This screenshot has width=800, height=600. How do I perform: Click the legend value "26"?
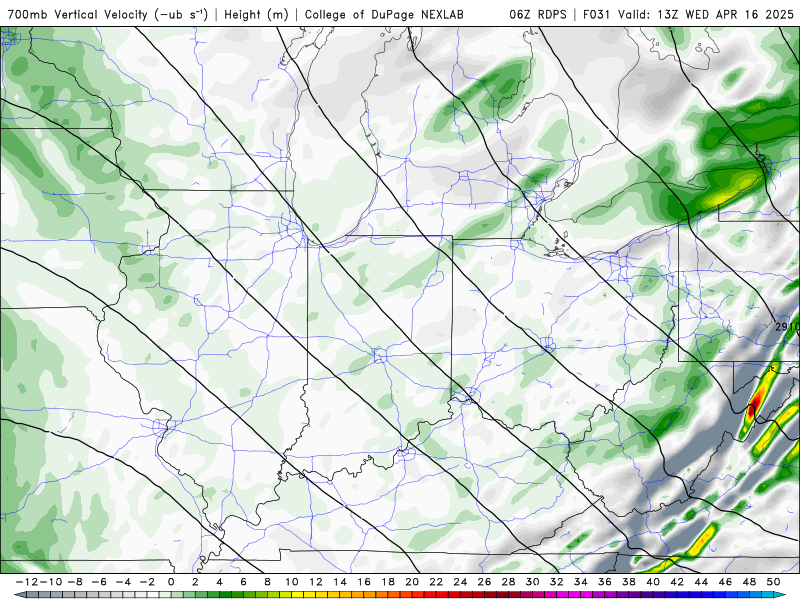[484, 582]
